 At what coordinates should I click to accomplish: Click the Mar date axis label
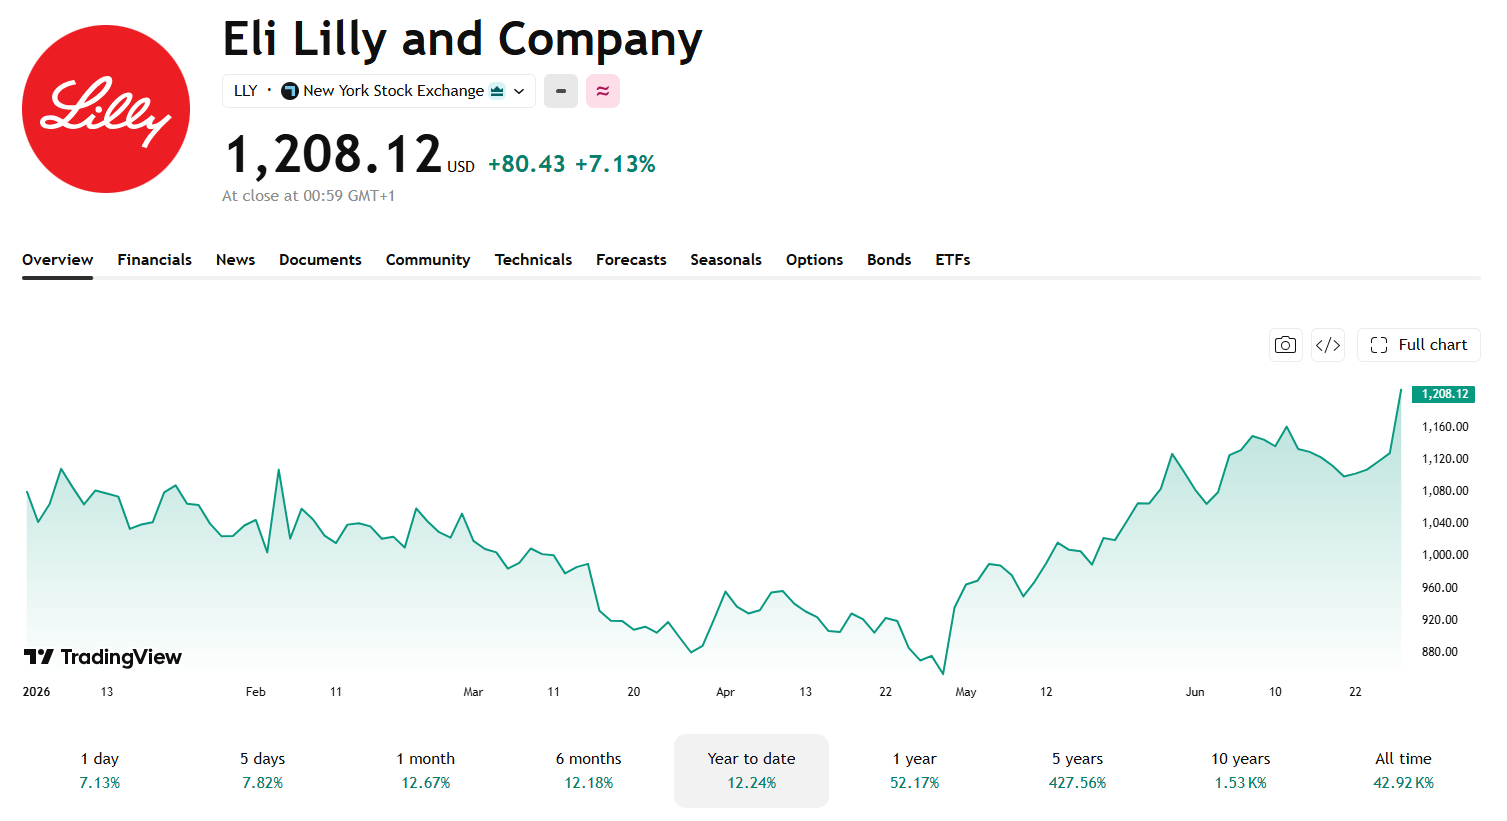pyautogui.click(x=473, y=692)
